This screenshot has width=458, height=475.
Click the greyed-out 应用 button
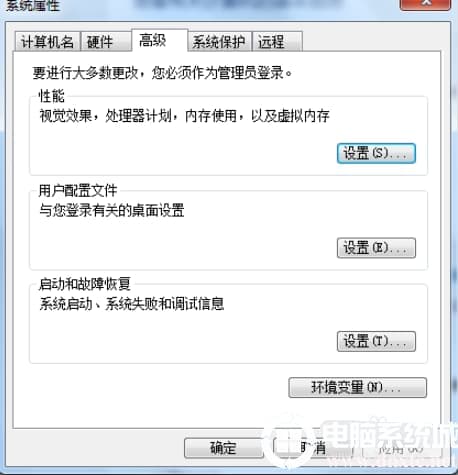pyautogui.click(x=401, y=448)
